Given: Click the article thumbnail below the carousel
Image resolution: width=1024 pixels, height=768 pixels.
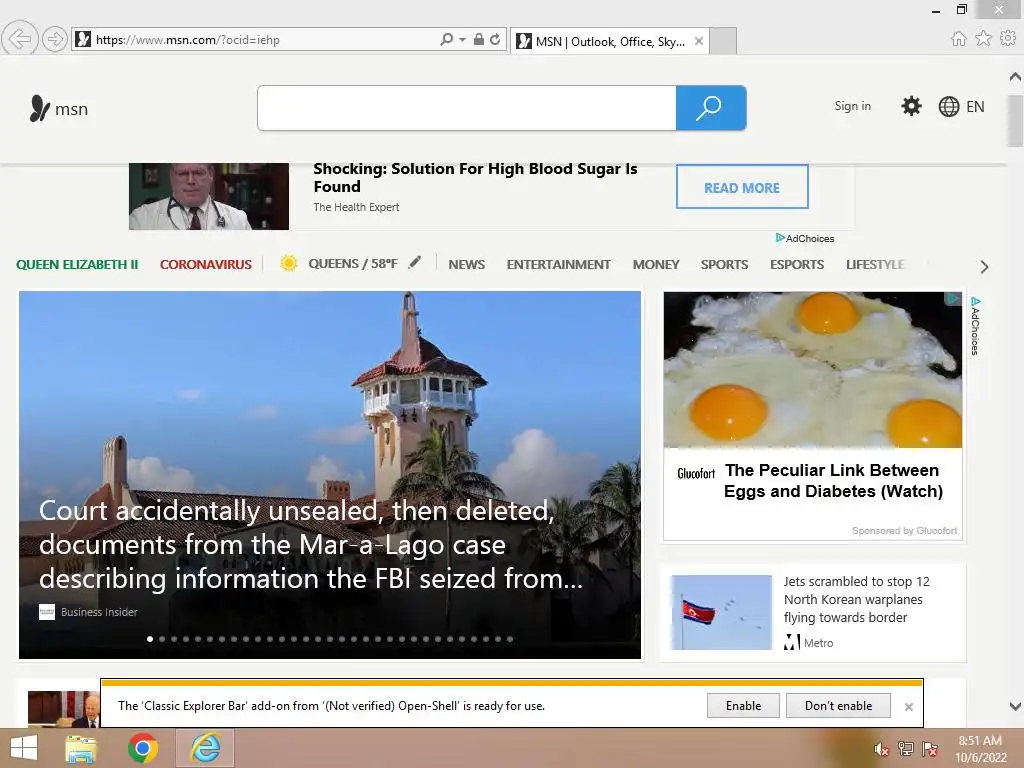Looking at the screenshot, I should coord(63,709).
